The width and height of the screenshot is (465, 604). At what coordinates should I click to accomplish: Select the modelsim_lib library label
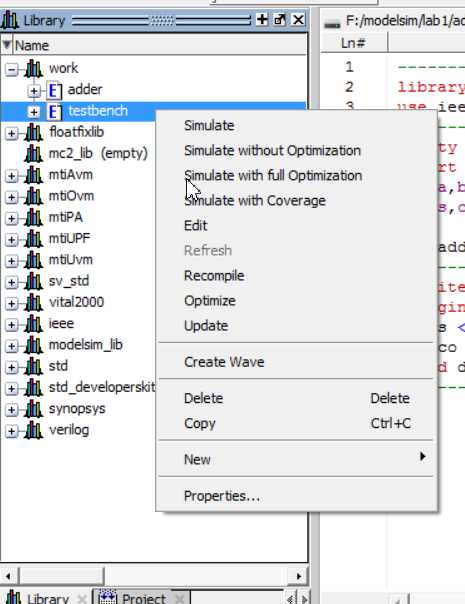(86, 345)
